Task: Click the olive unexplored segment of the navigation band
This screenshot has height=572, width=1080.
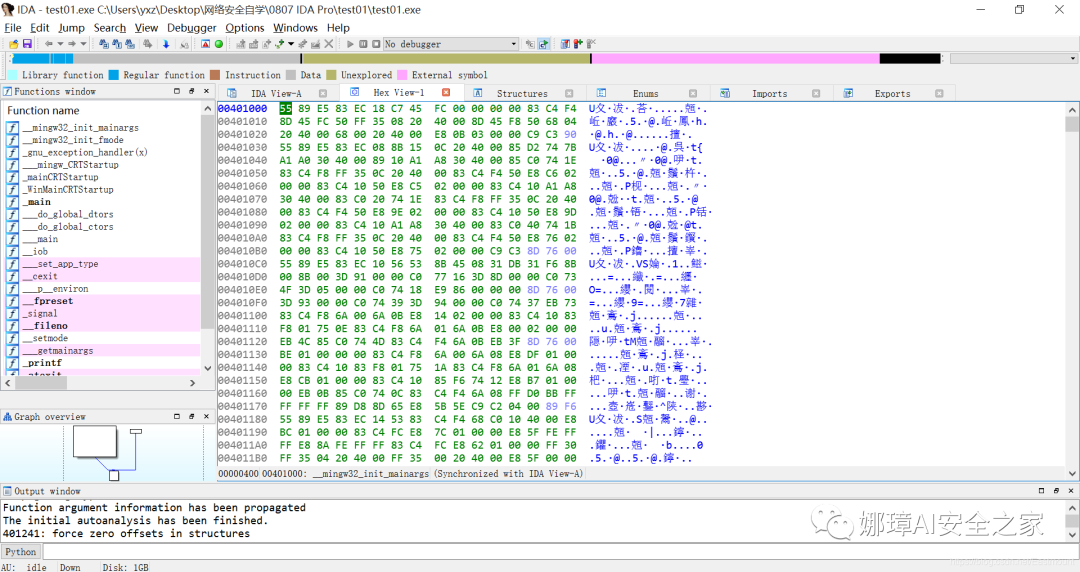Action: (x=447, y=59)
